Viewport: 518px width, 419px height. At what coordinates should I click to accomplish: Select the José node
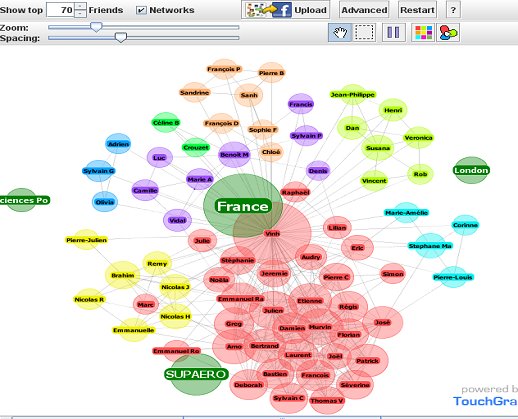click(x=382, y=322)
